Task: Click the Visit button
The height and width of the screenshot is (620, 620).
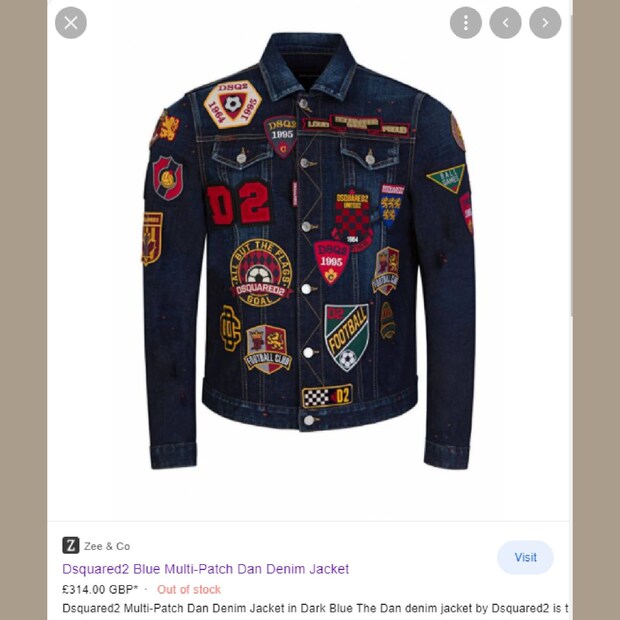Action: (525, 558)
